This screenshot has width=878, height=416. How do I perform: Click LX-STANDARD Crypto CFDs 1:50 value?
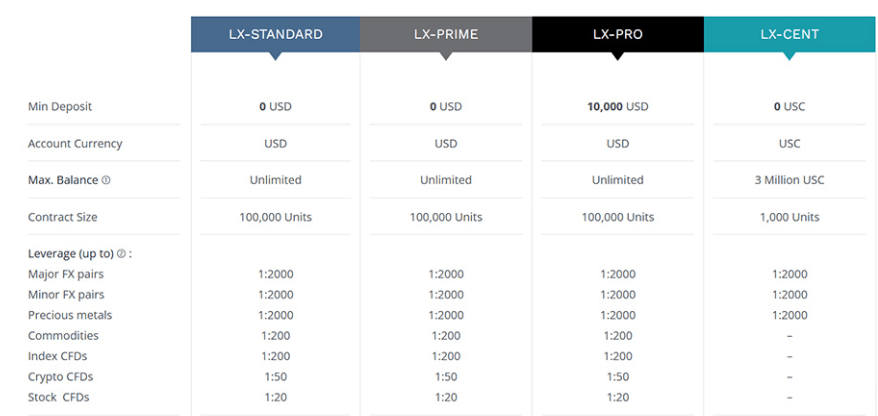(x=275, y=377)
